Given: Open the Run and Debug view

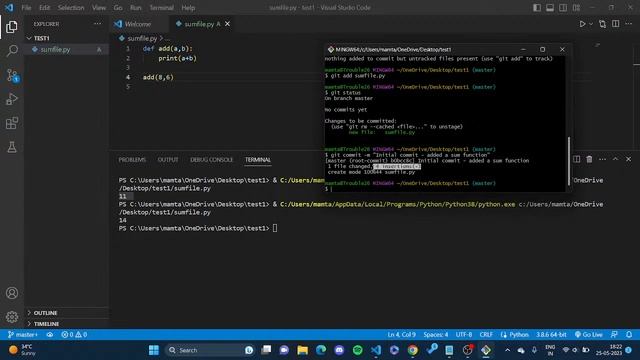Looking at the screenshot, I should (x=12, y=99).
